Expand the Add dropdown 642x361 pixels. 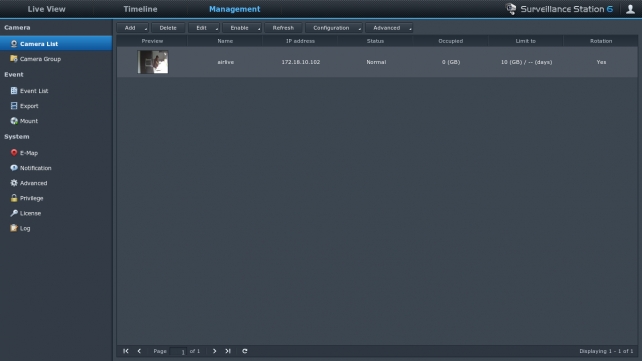133,28
